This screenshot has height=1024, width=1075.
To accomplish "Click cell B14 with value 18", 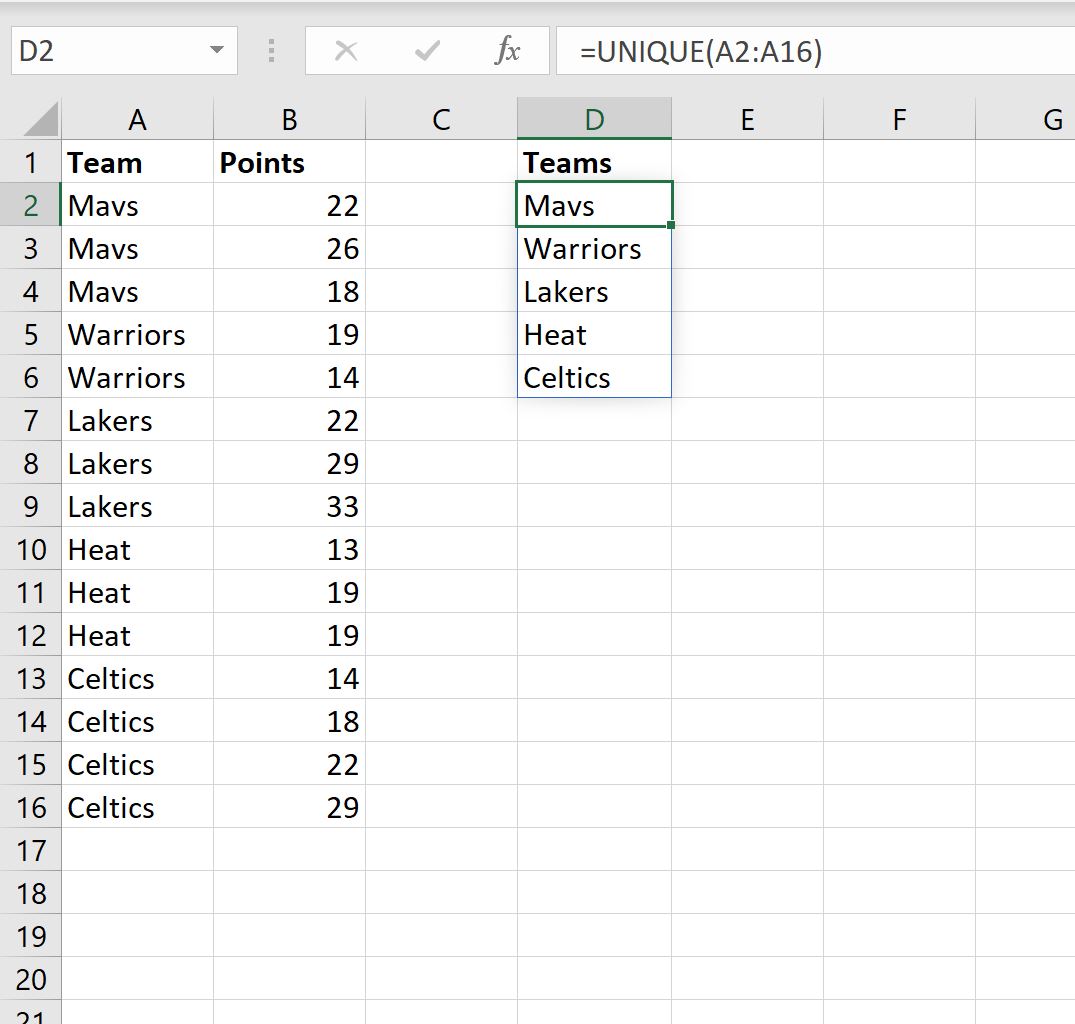I will pos(289,722).
